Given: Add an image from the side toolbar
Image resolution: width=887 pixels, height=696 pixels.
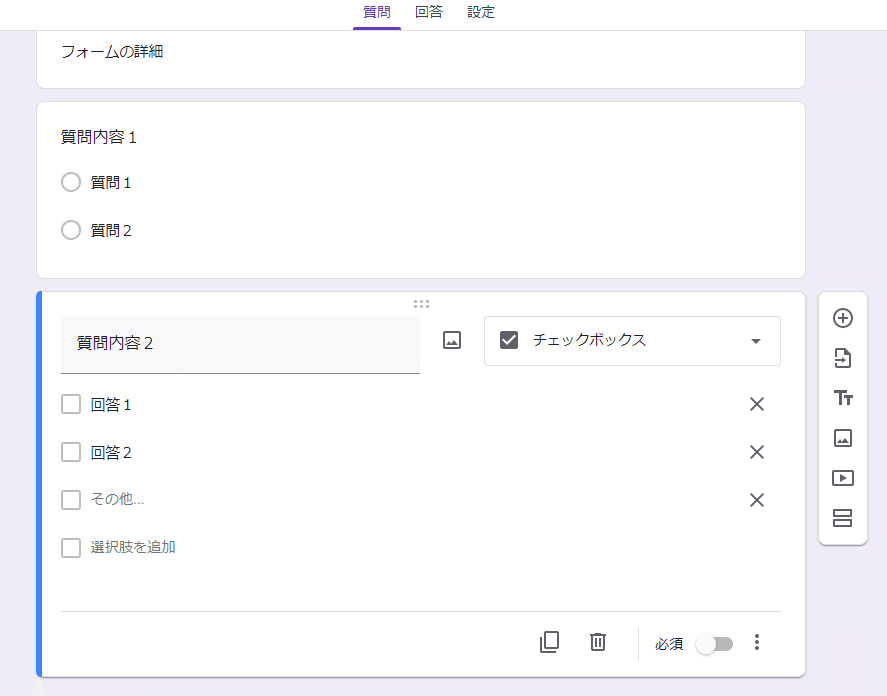Looking at the screenshot, I should point(842,438).
